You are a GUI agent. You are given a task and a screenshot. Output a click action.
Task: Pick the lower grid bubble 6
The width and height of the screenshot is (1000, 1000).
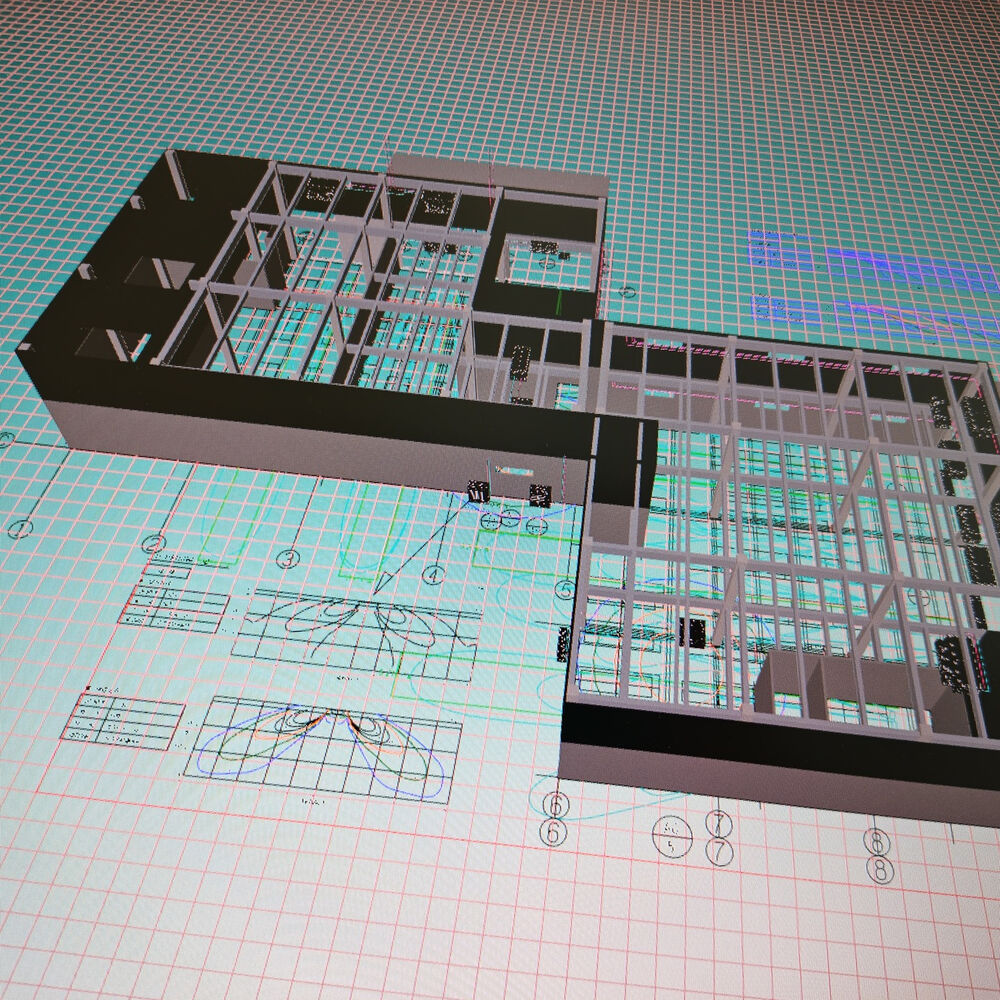pyautogui.click(x=554, y=832)
